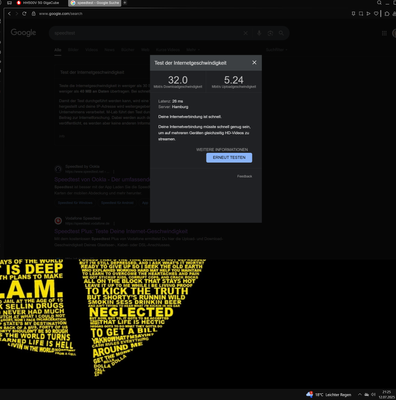Screen dimensions: 396x400
Task: Click the Speedtest für Windows sitelink chip
Action: click(75, 203)
